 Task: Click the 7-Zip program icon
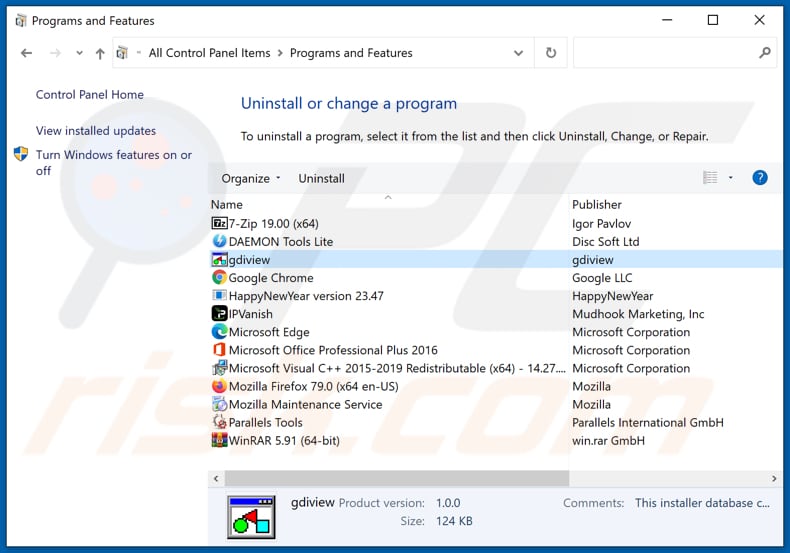[x=219, y=223]
